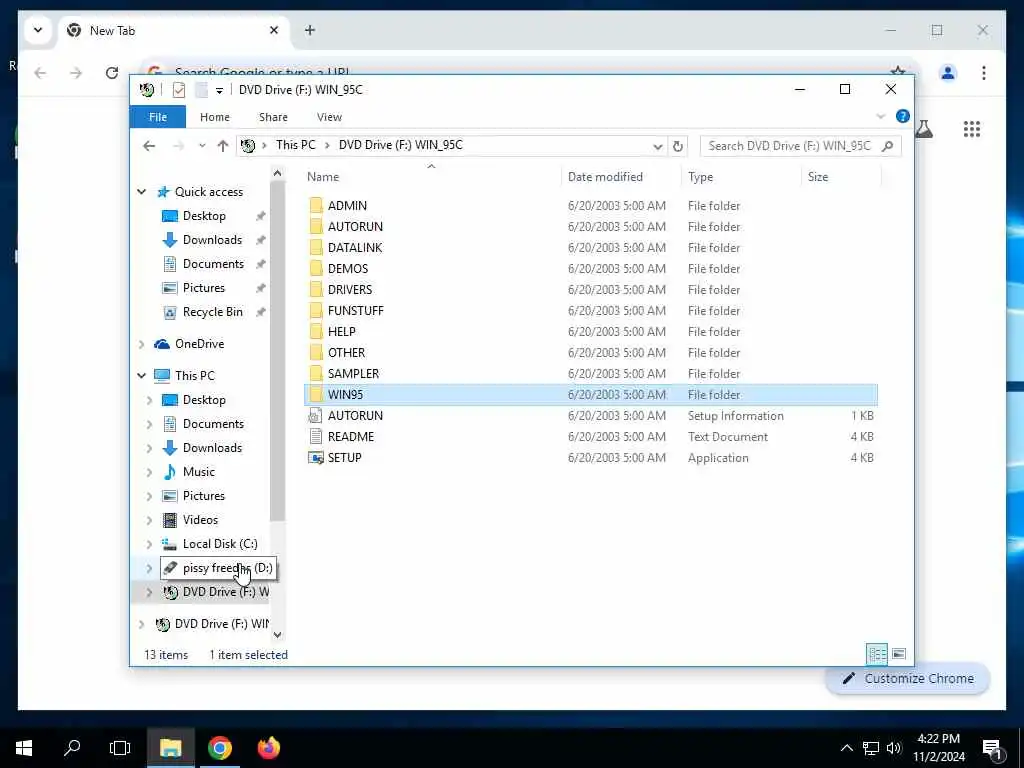Expand the ribbon with the chevron
This screenshot has height=768, width=1024.
[880, 116]
